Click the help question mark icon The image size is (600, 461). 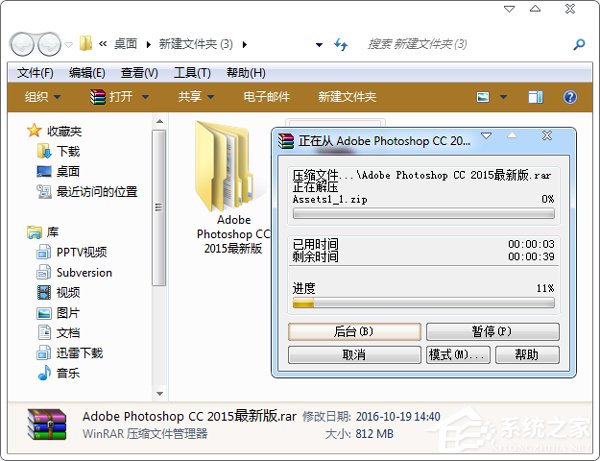pyautogui.click(x=570, y=97)
